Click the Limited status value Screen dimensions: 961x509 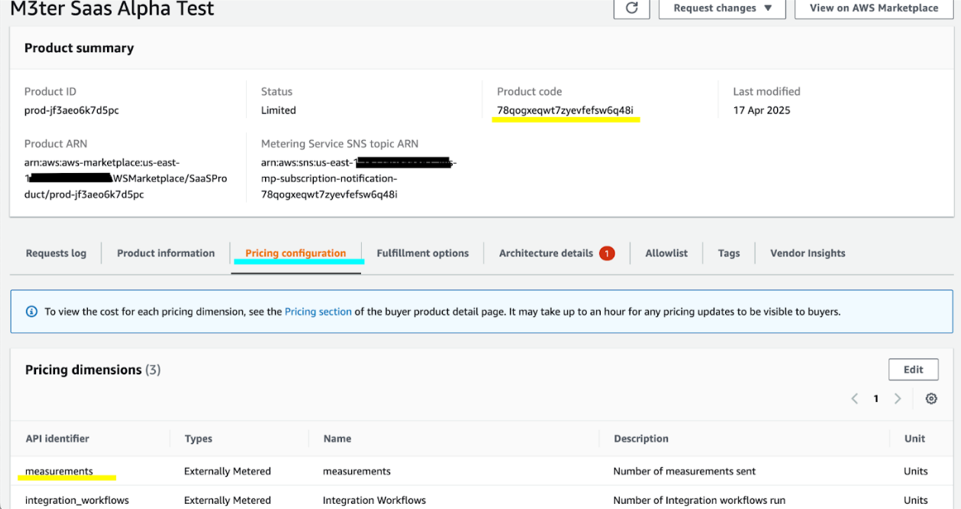278,110
